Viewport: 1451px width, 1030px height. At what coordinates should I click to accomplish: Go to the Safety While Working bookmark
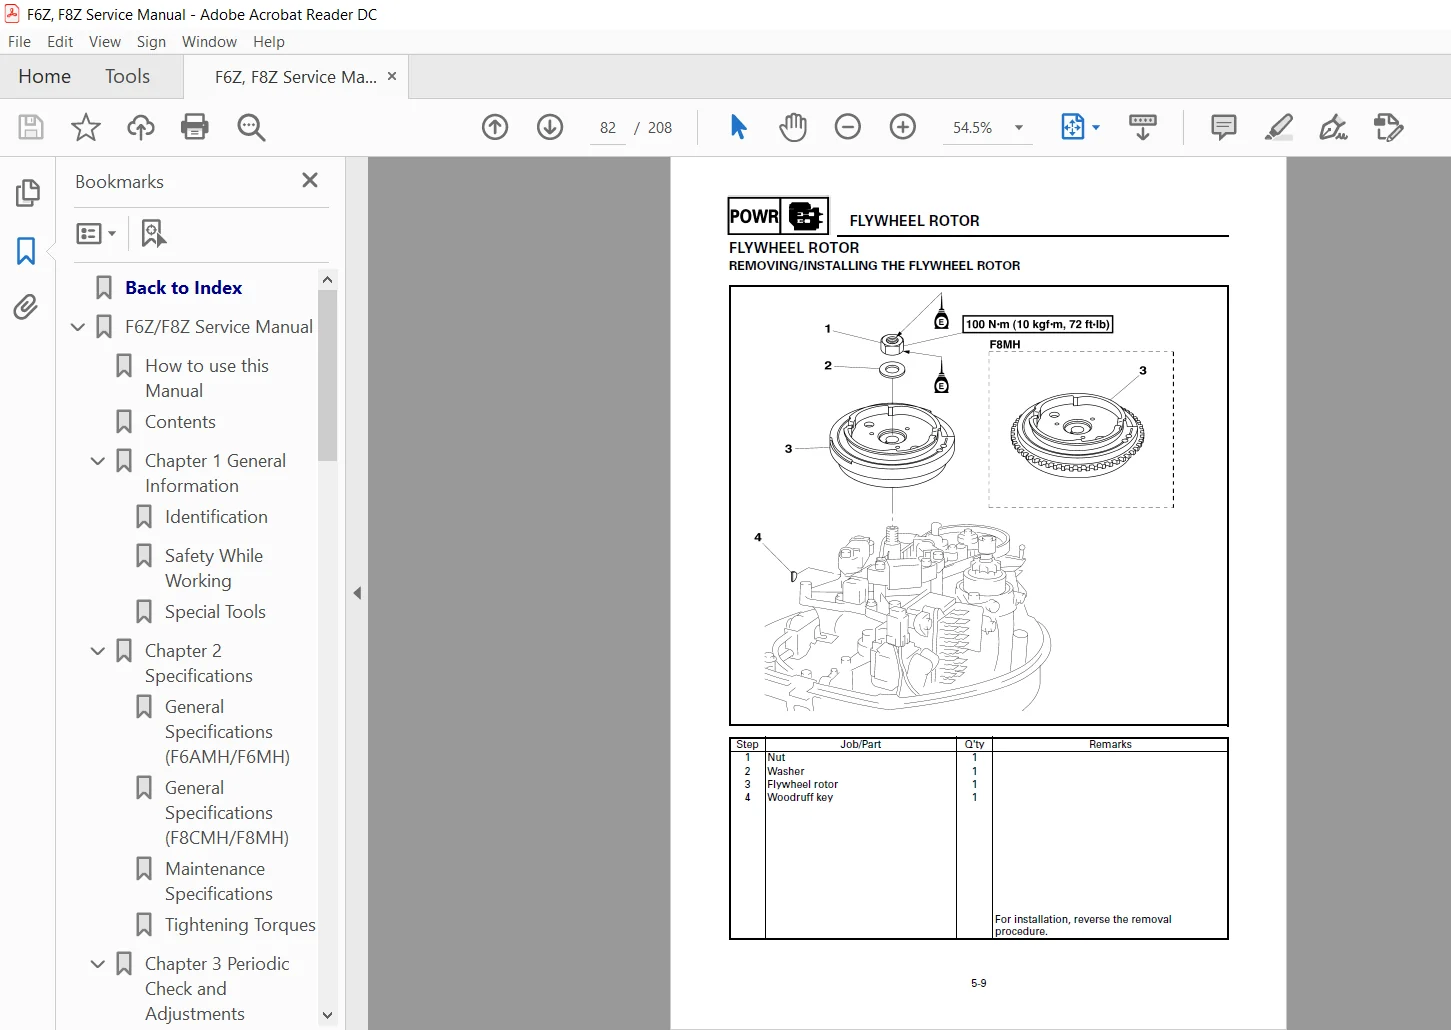(x=214, y=568)
